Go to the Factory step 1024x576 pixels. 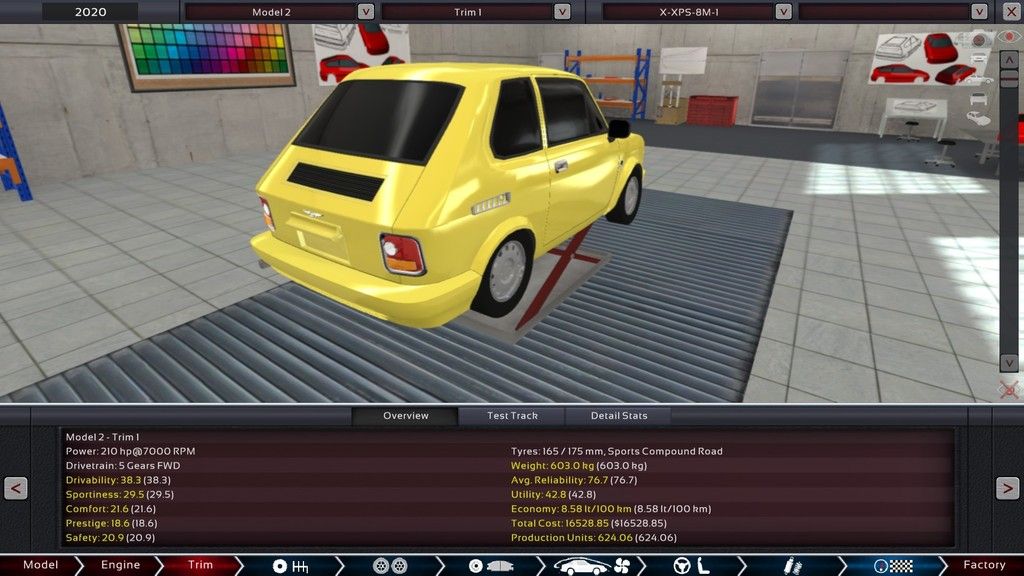pos(984,566)
